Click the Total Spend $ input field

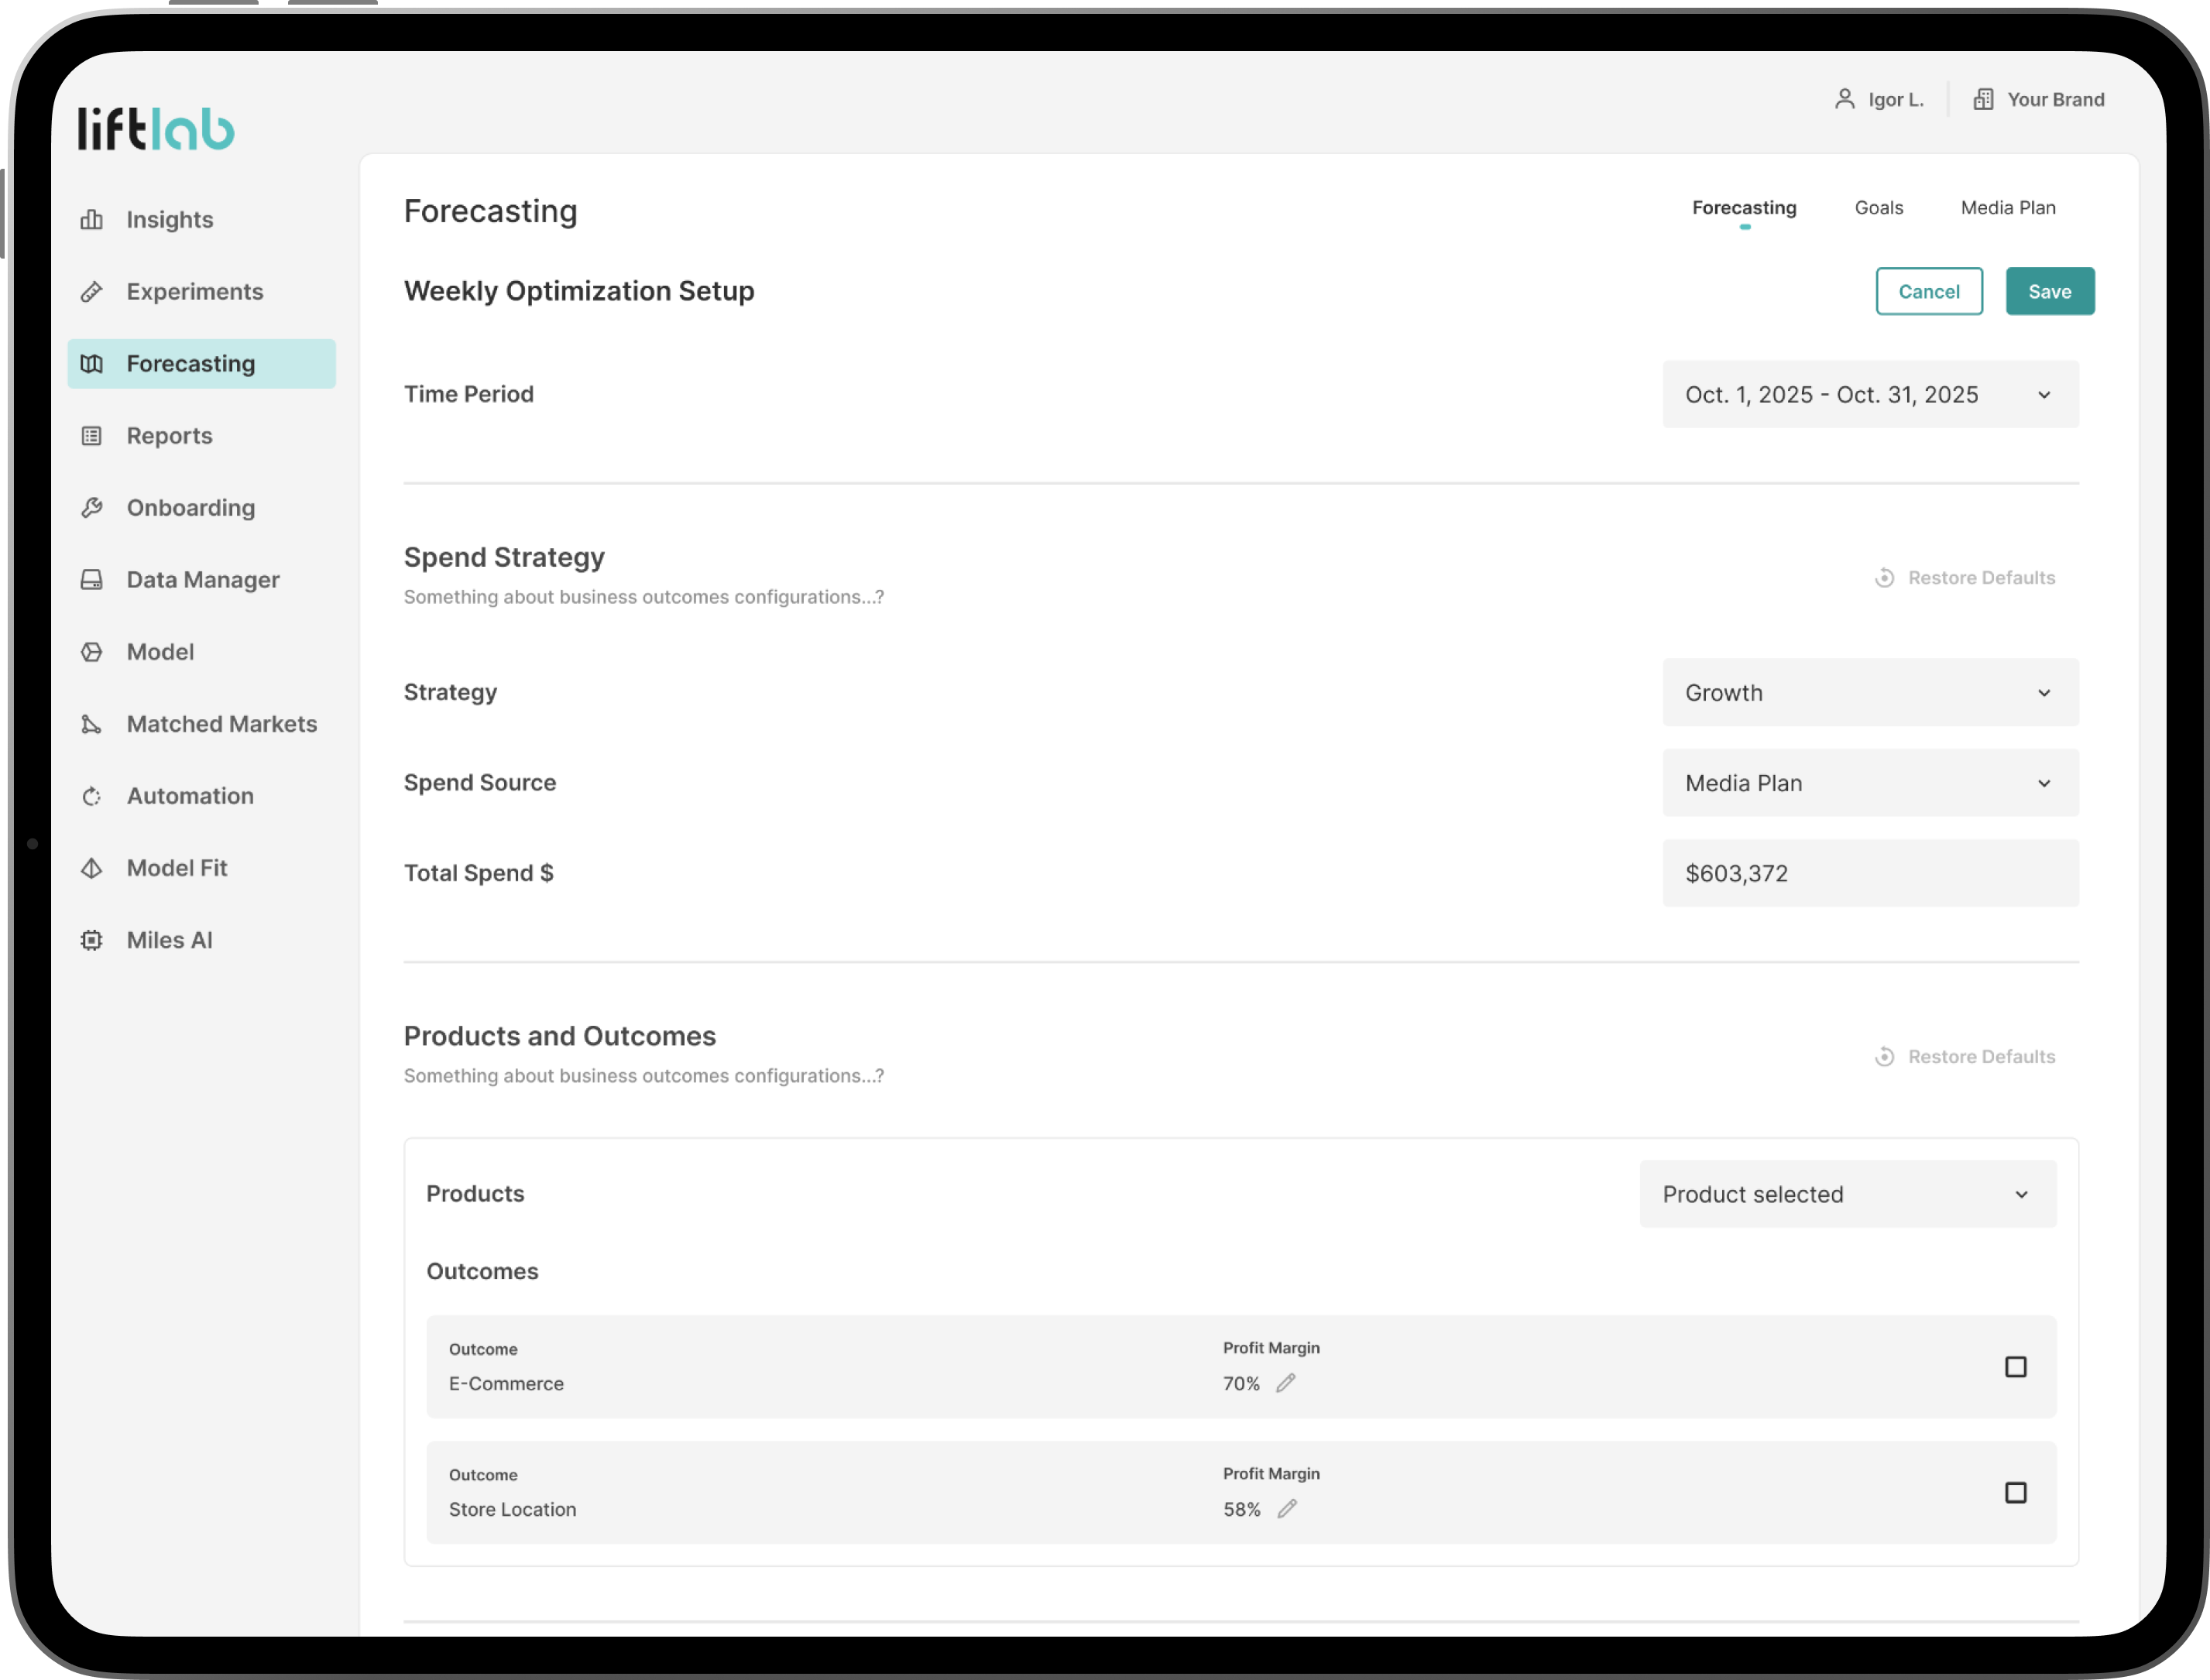tap(1870, 873)
